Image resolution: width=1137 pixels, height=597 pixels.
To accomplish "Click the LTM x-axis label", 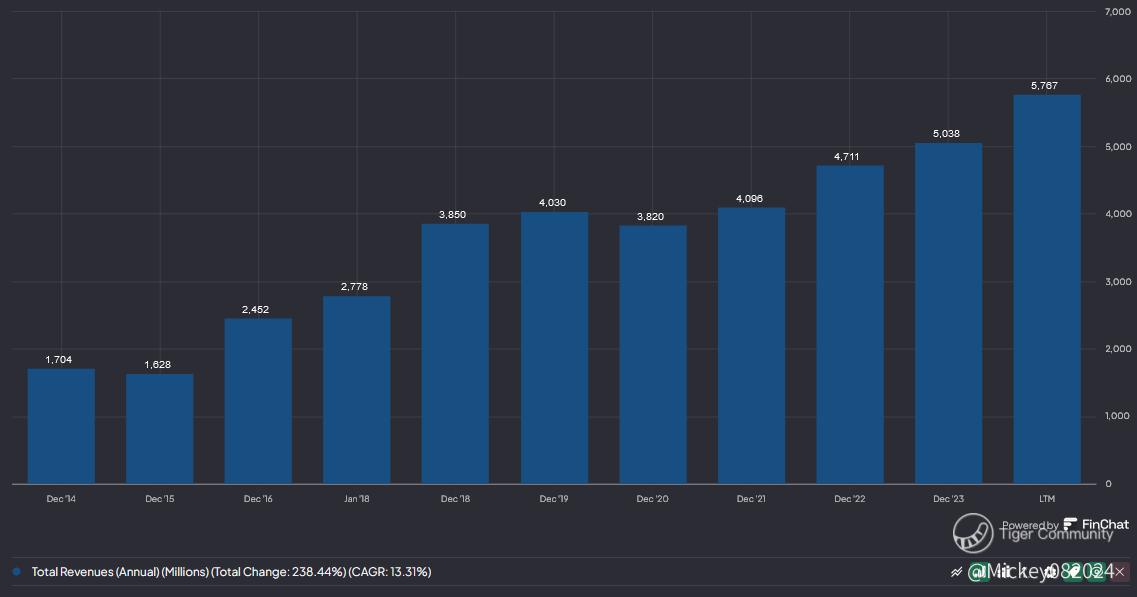I will (x=1047, y=499).
